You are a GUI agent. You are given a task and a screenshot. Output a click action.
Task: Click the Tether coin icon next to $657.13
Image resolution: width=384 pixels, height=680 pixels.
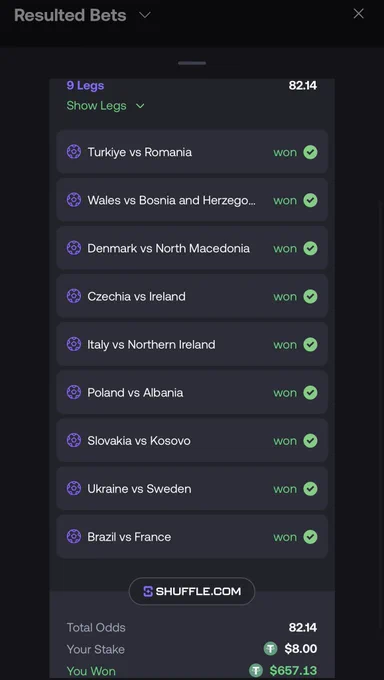pos(256,670)
